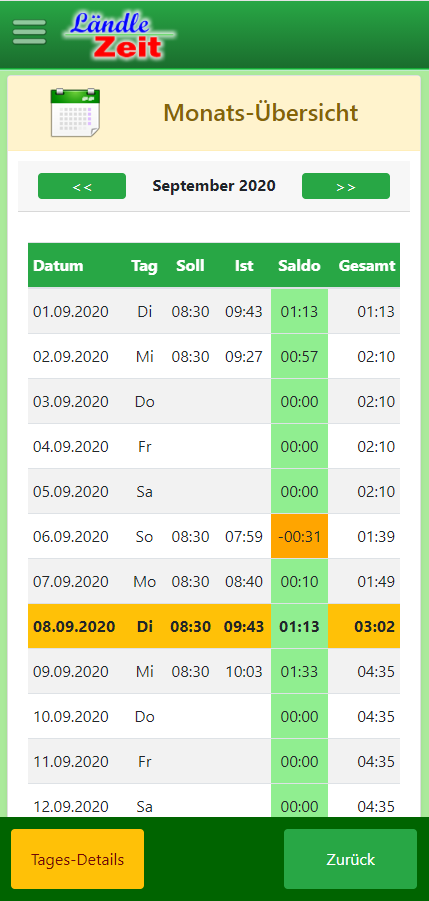Image resolution: width=429 pixels, height=901 pixels.
Task: Click Gesamt value 01:13 on 01.09.2020
Action: 376,311
